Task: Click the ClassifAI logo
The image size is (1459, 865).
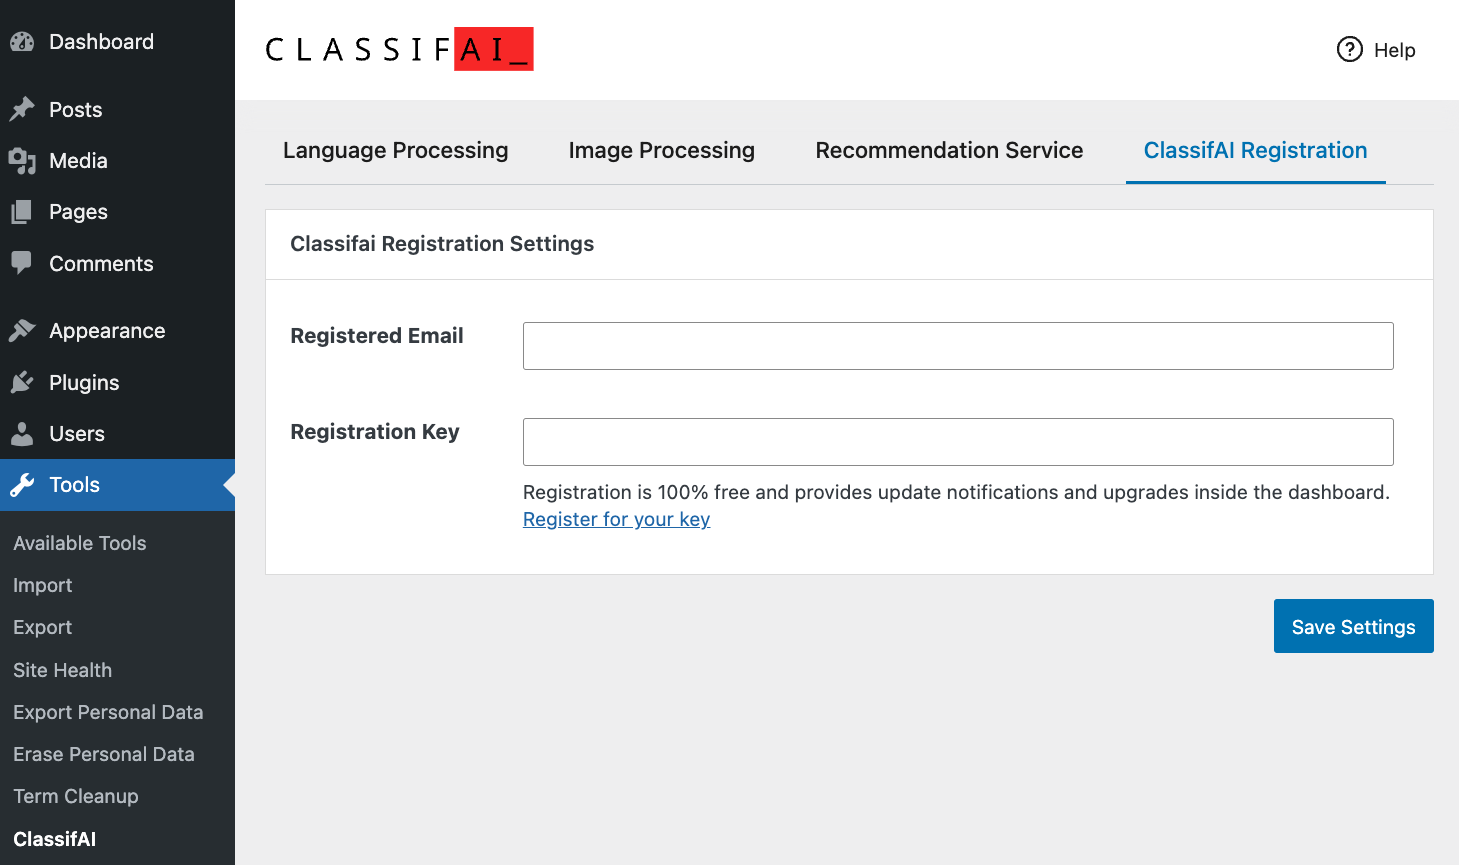Action: point(399,48)
